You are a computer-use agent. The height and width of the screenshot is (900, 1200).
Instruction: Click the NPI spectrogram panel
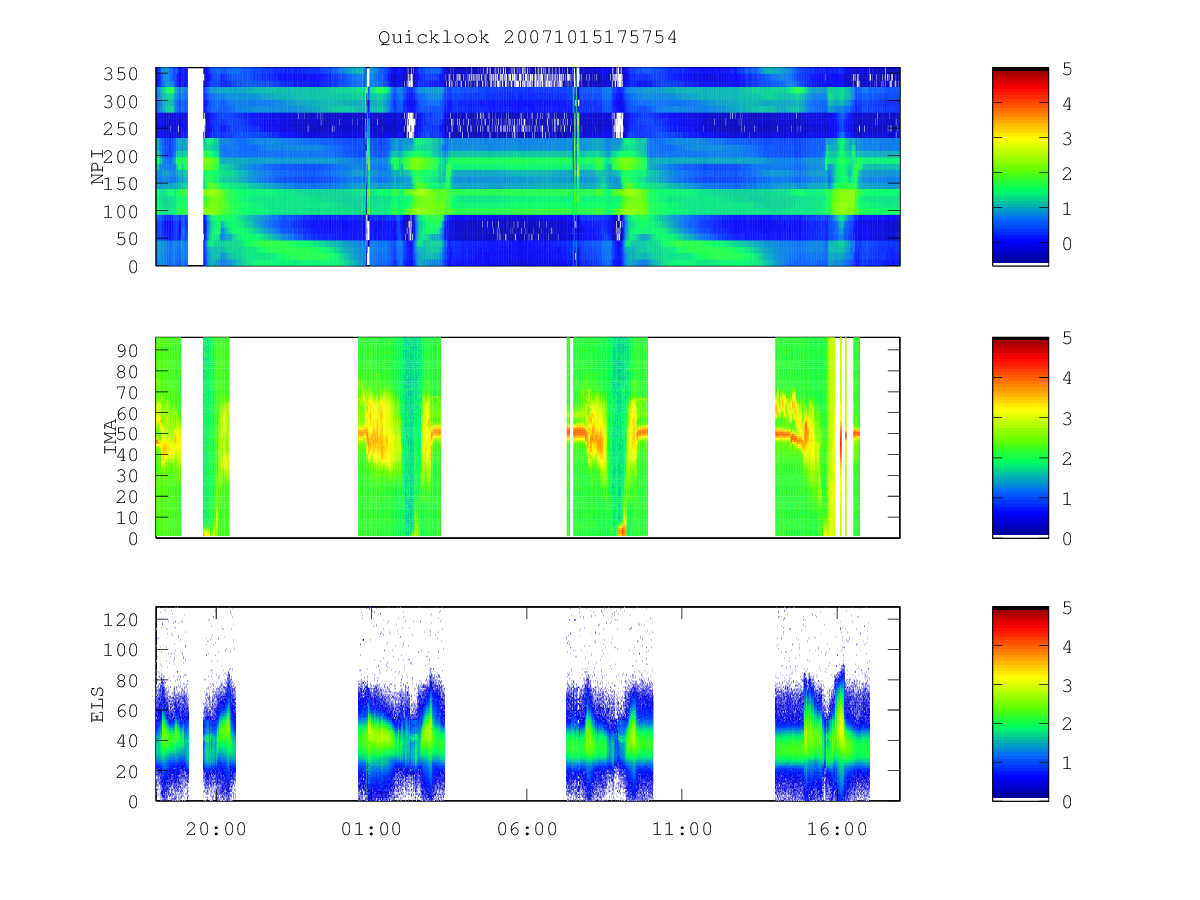[x=528, y=166]
